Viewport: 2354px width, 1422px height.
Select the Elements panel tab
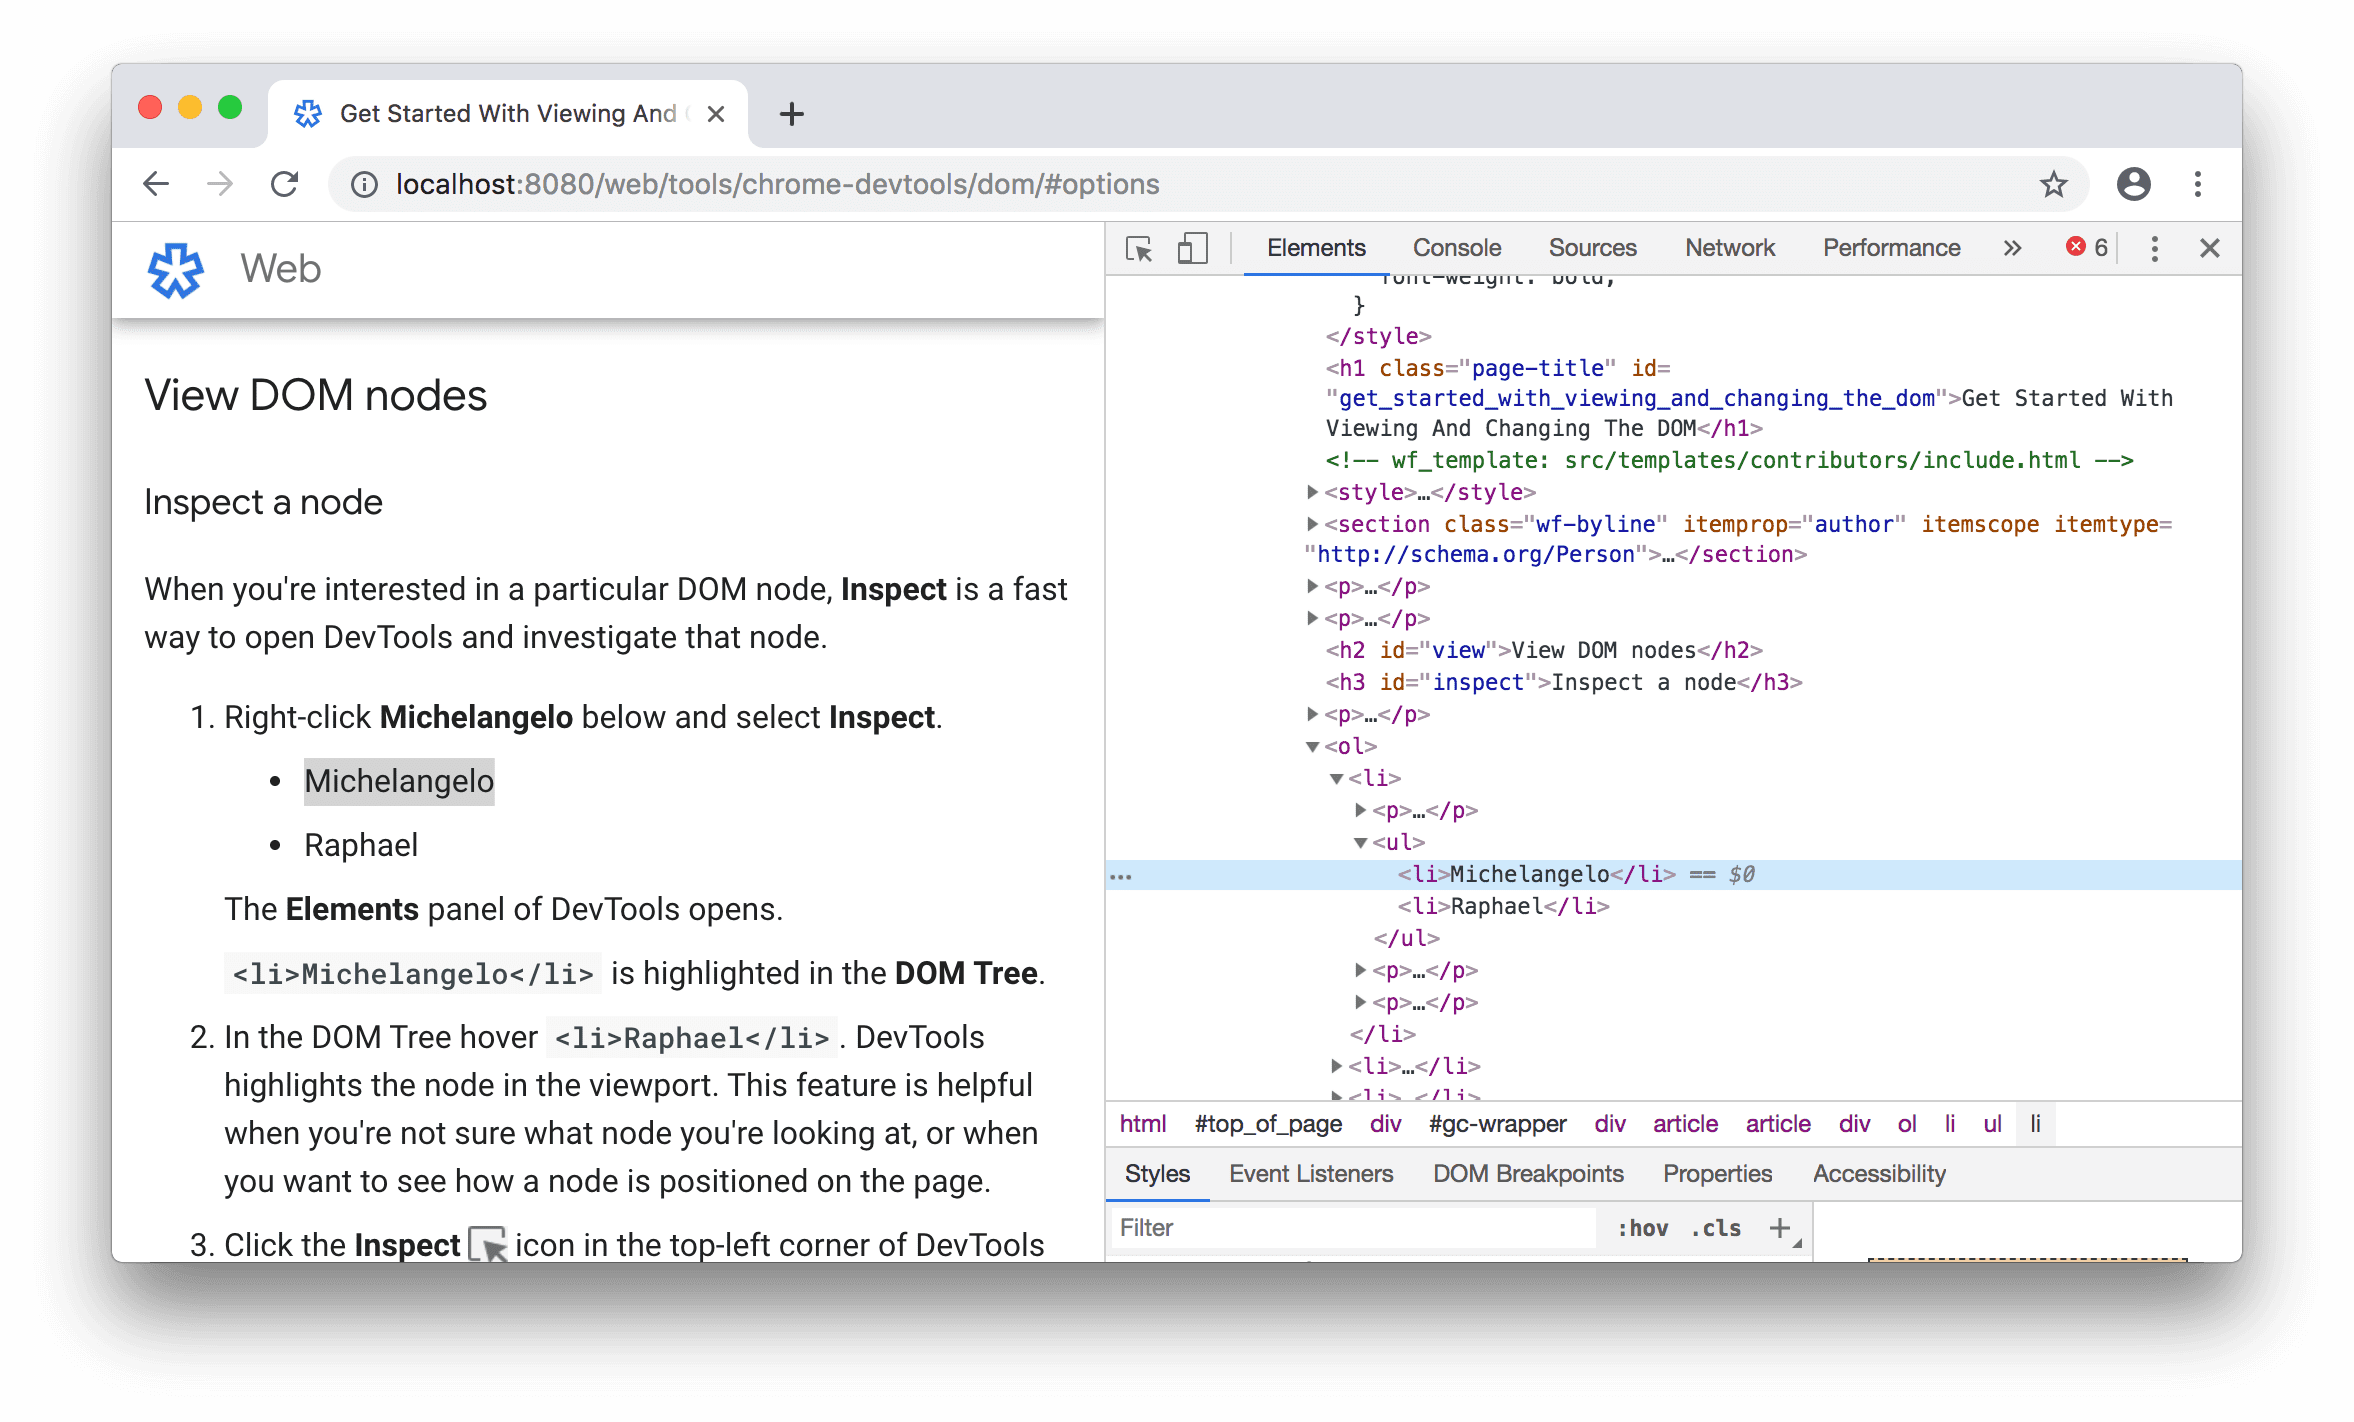coord(1317,245)
